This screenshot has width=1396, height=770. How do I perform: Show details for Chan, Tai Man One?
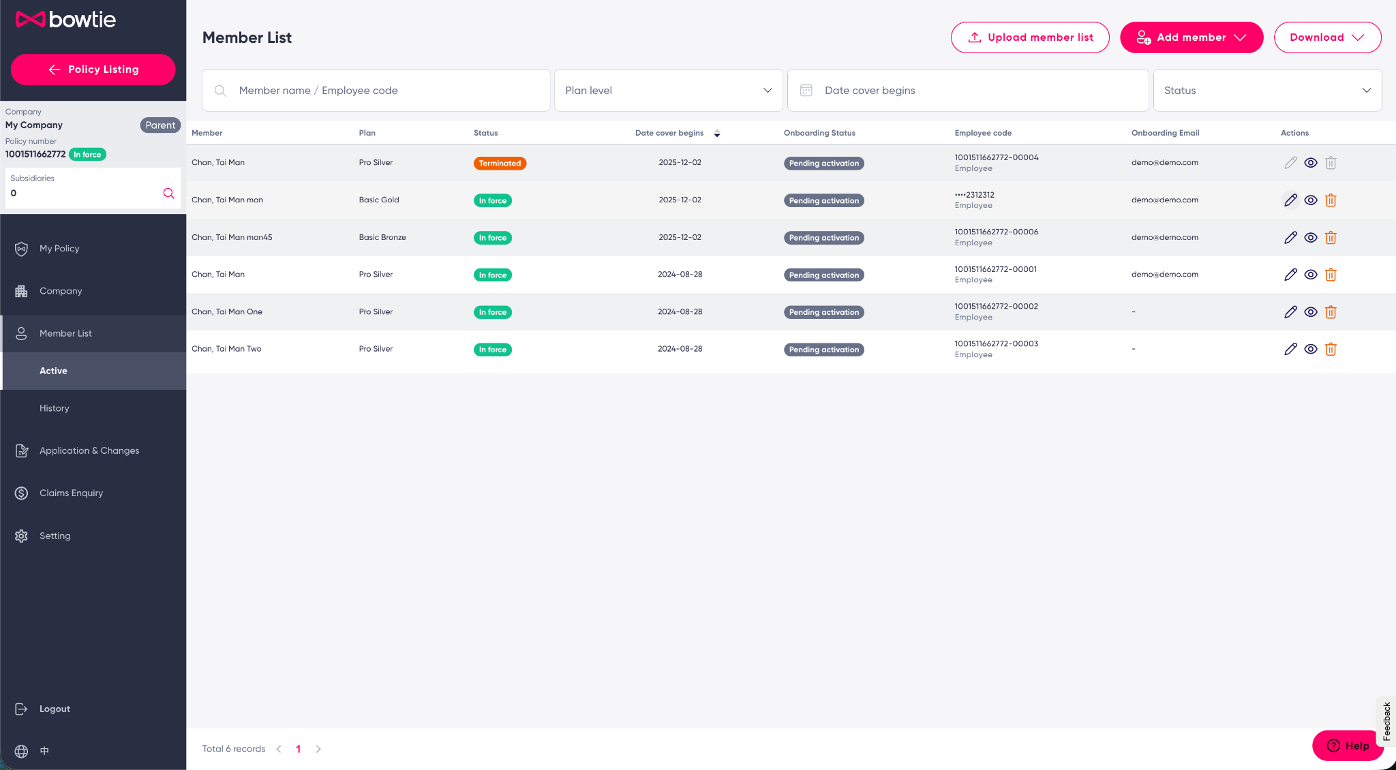click(1310, 312)
